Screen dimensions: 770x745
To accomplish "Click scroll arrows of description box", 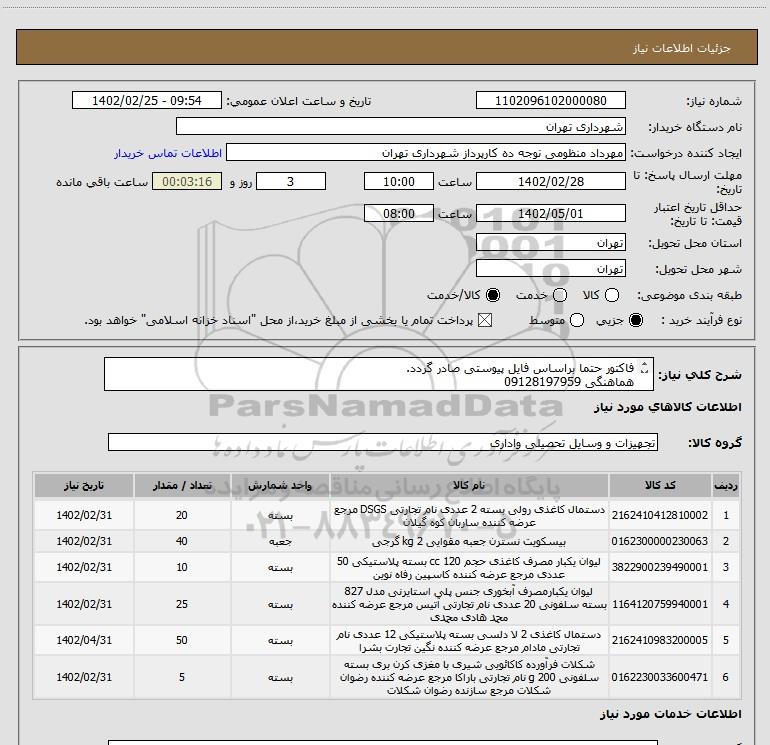I will pos(645,367).
